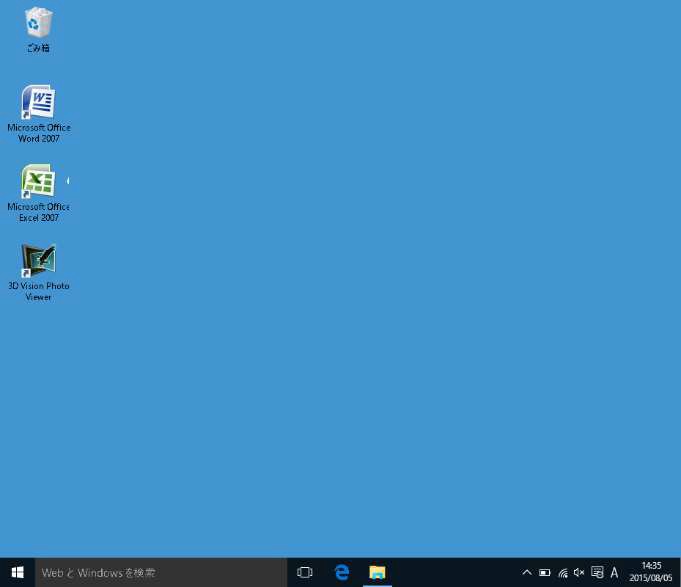Click the 'Microsoft Office Excel 2007' label text
The width and height of the screenshot is (681, 587).
[x=39, y=212]
